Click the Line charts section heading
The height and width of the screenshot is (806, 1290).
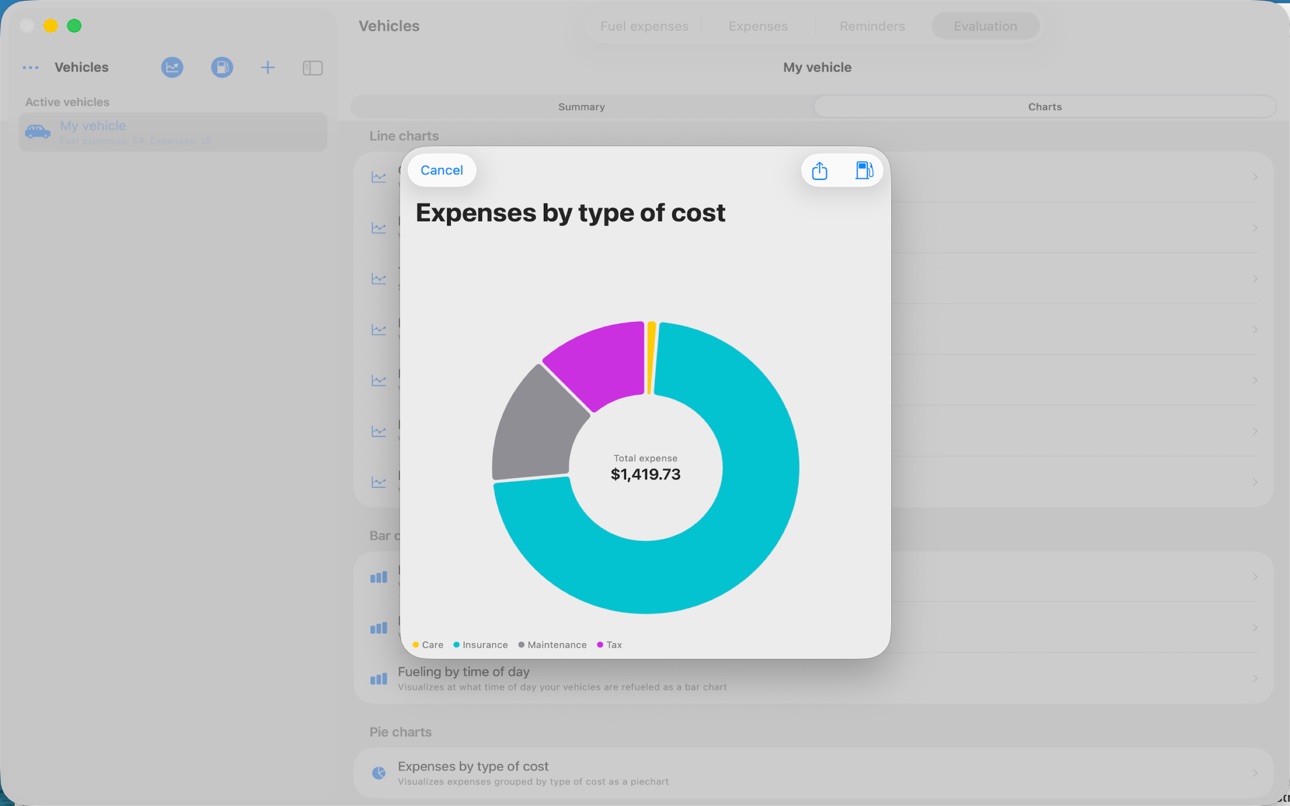pyautogui.click(x=404, y=136)
